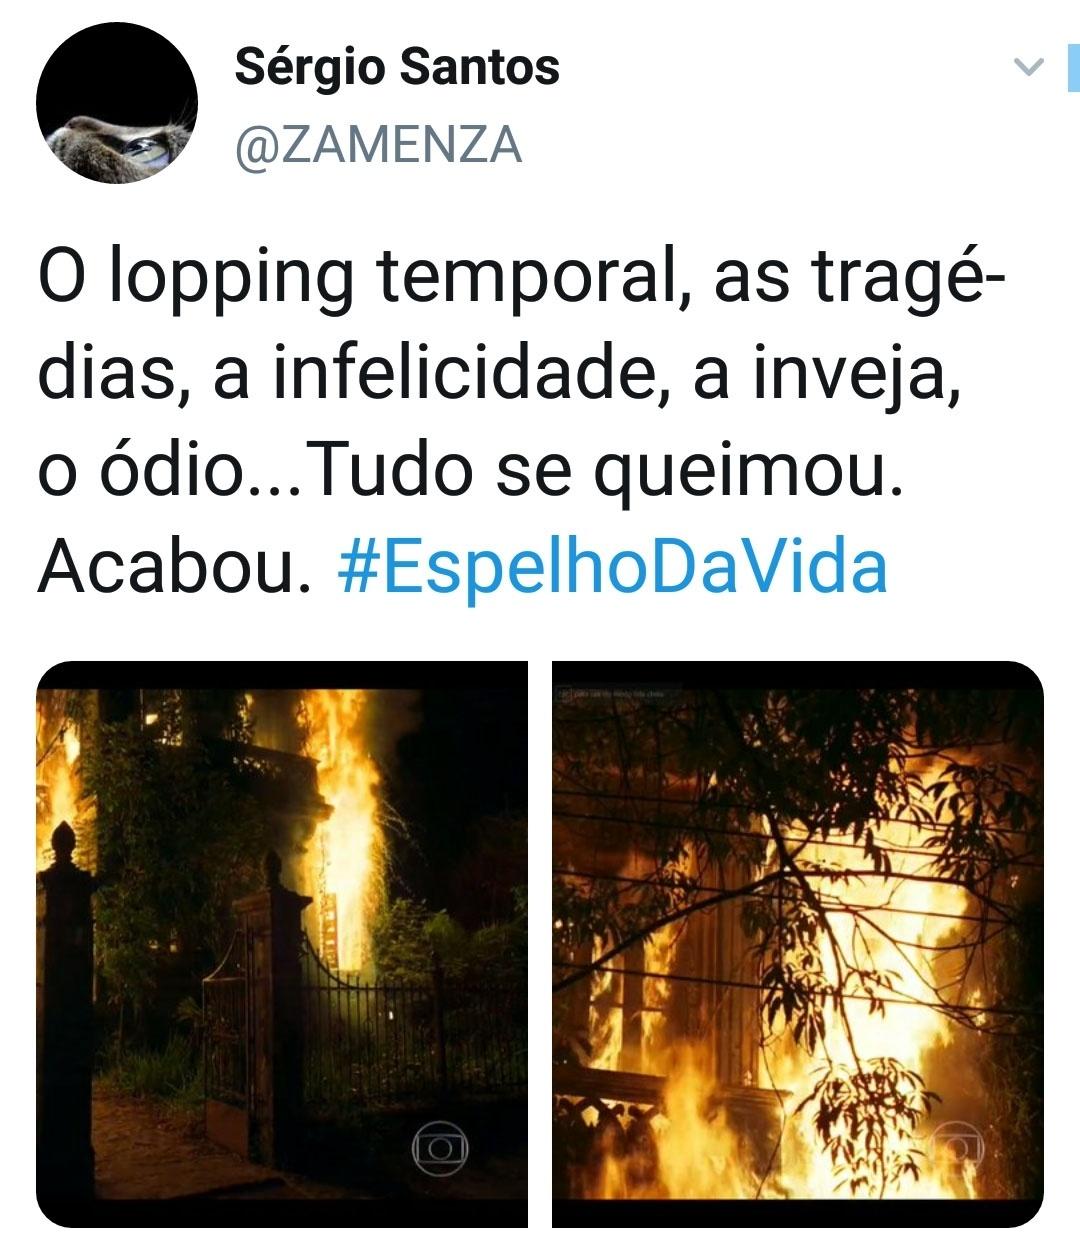Expand tweet options chevron arrow
Viewport: 1080px width, 1254px height.
coord(1028,69)
